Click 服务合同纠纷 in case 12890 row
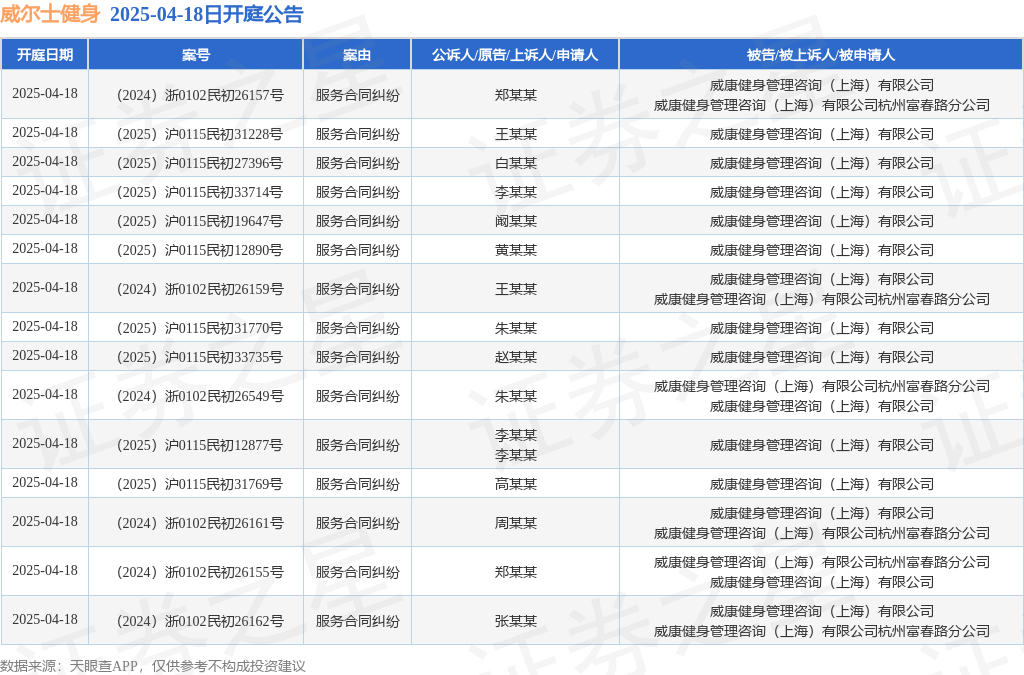Screen dimensions: 1024x675 click(357, 250)
